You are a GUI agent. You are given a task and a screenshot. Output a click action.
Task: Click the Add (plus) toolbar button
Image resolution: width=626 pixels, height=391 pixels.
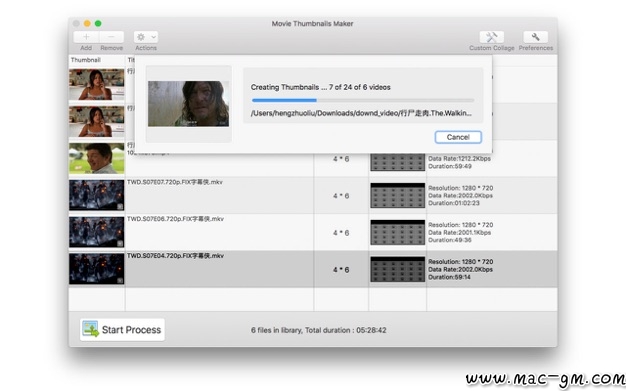pyautogui.click(x=86, y=37)
